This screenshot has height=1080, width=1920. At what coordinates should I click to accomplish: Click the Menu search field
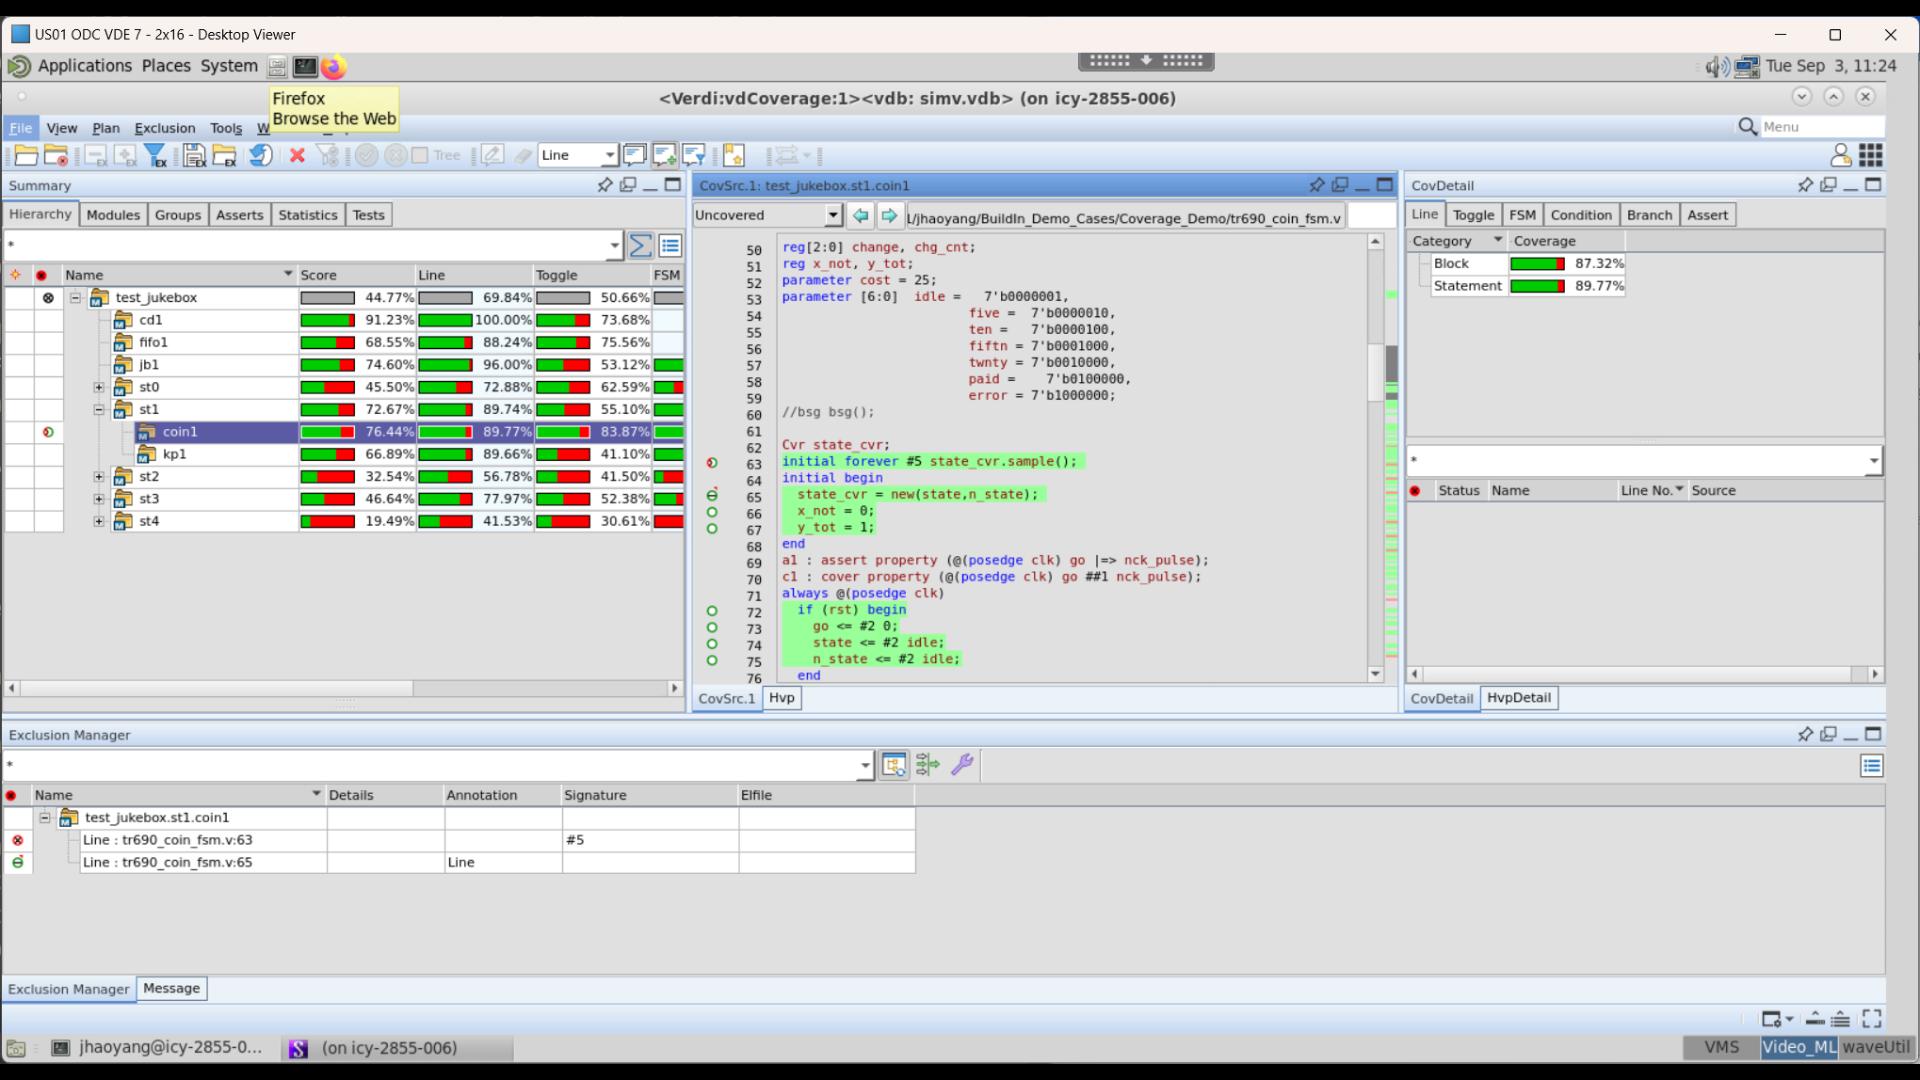click(x=1820, y=127)
